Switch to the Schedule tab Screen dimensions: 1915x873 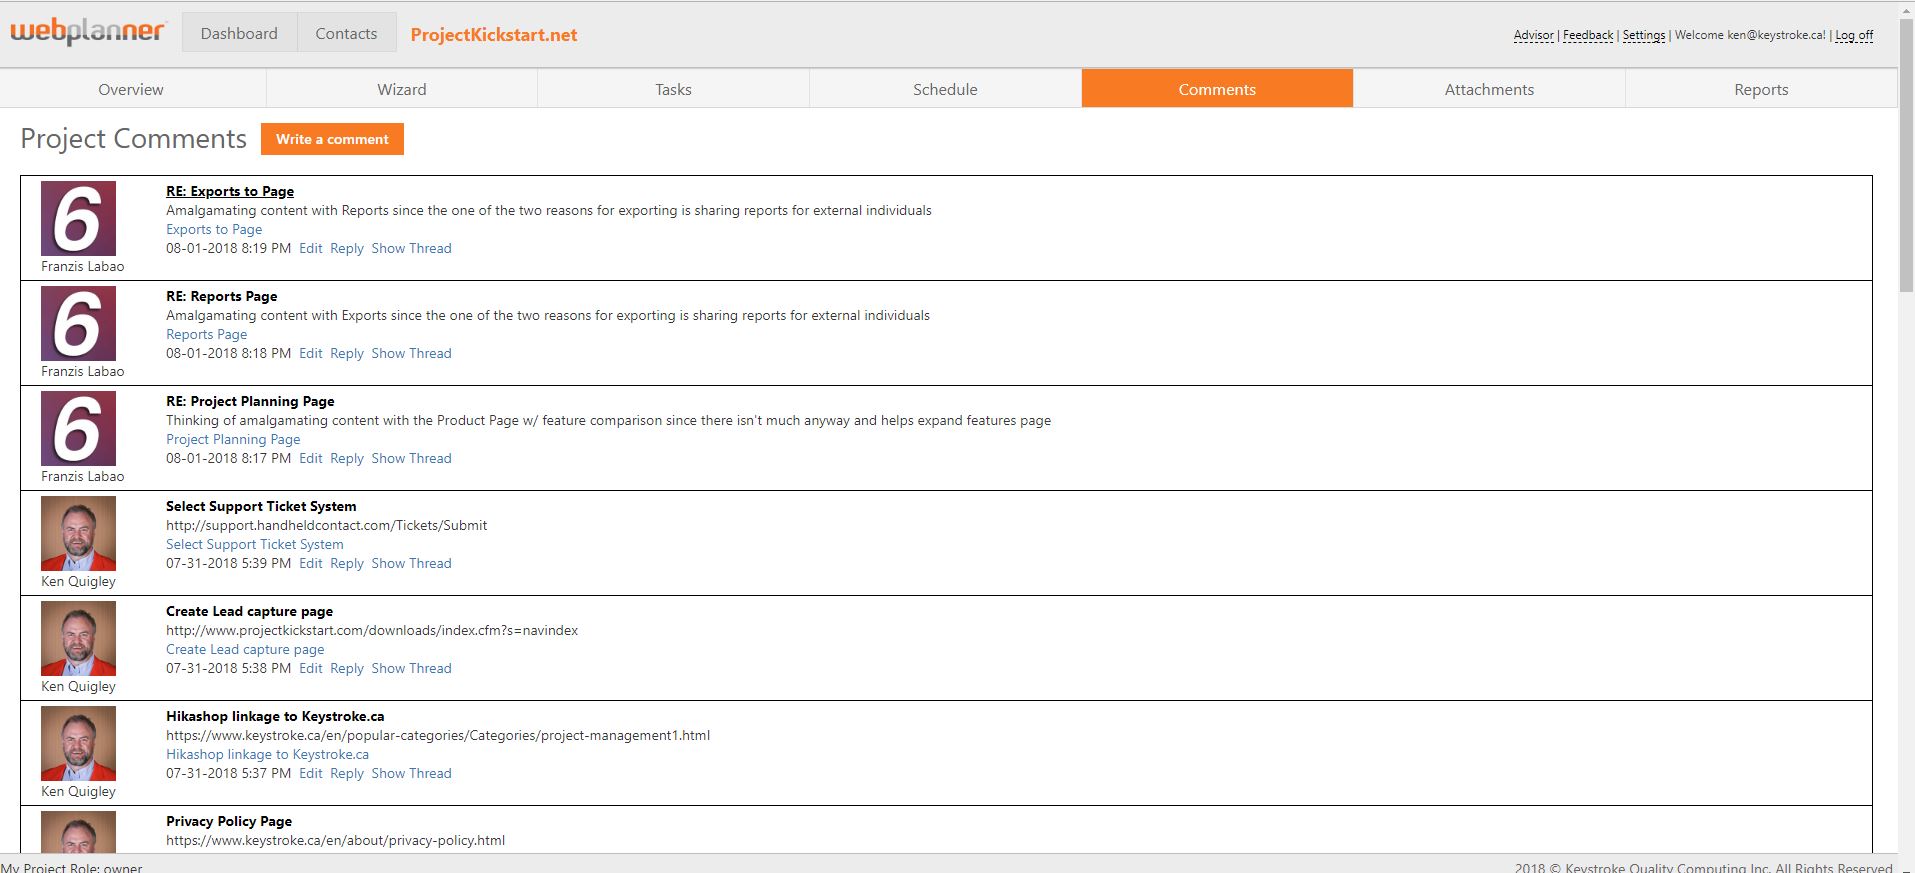pyautogui.click(x=945, y=89)
